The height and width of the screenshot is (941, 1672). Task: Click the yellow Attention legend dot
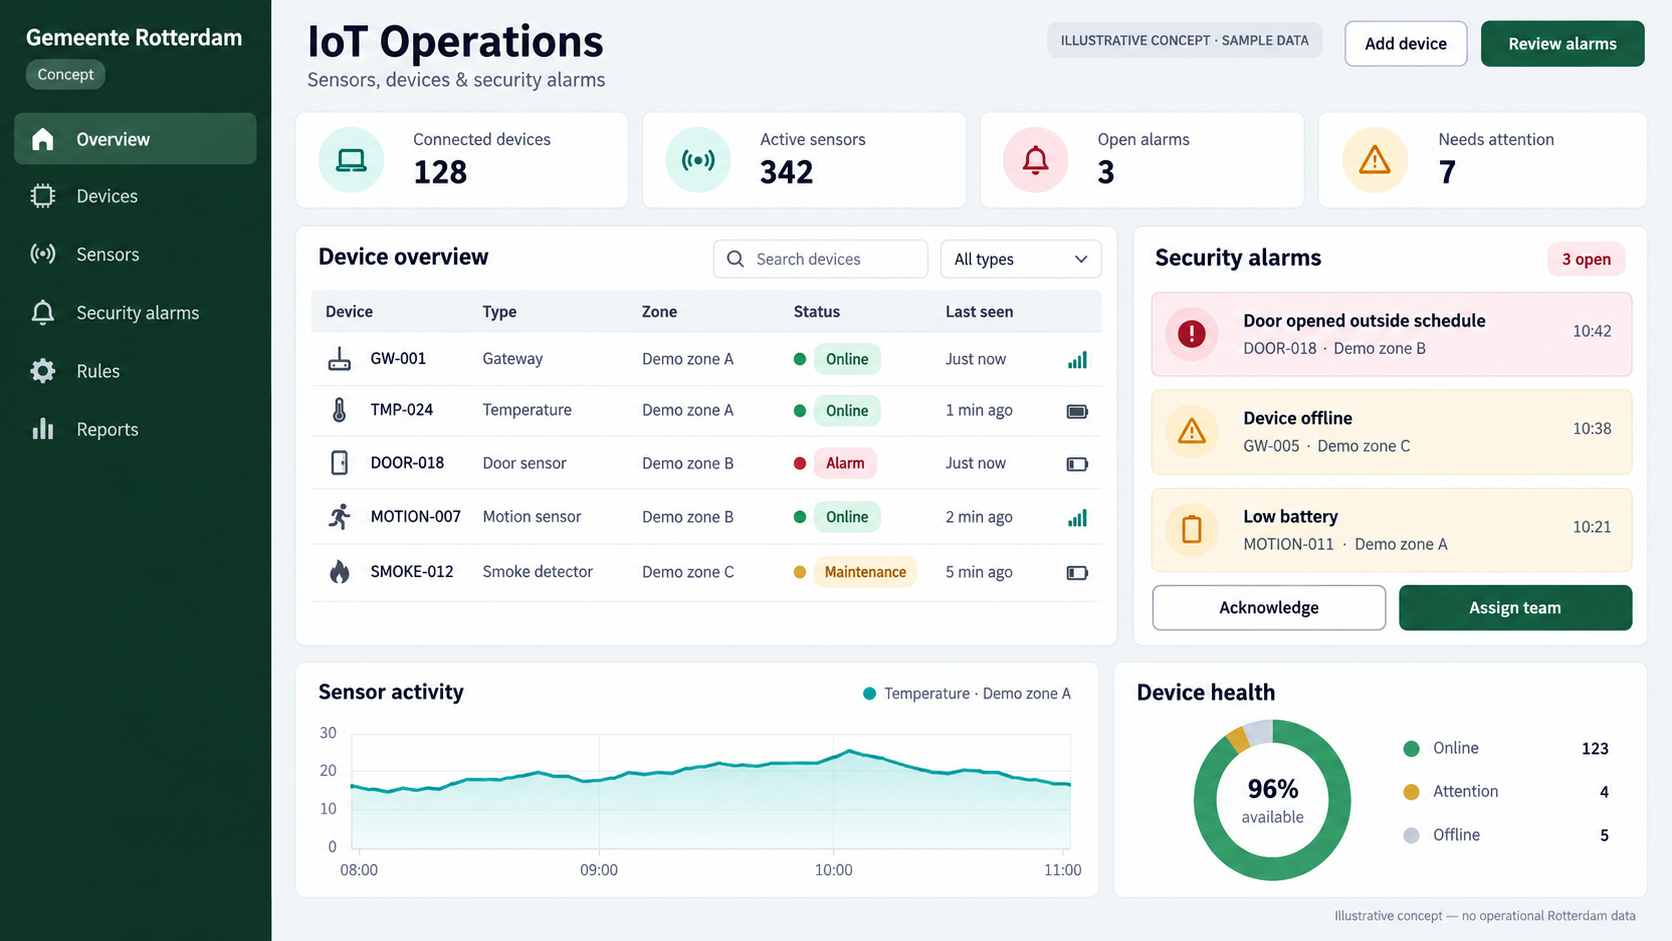click(x=1411, y=792)
